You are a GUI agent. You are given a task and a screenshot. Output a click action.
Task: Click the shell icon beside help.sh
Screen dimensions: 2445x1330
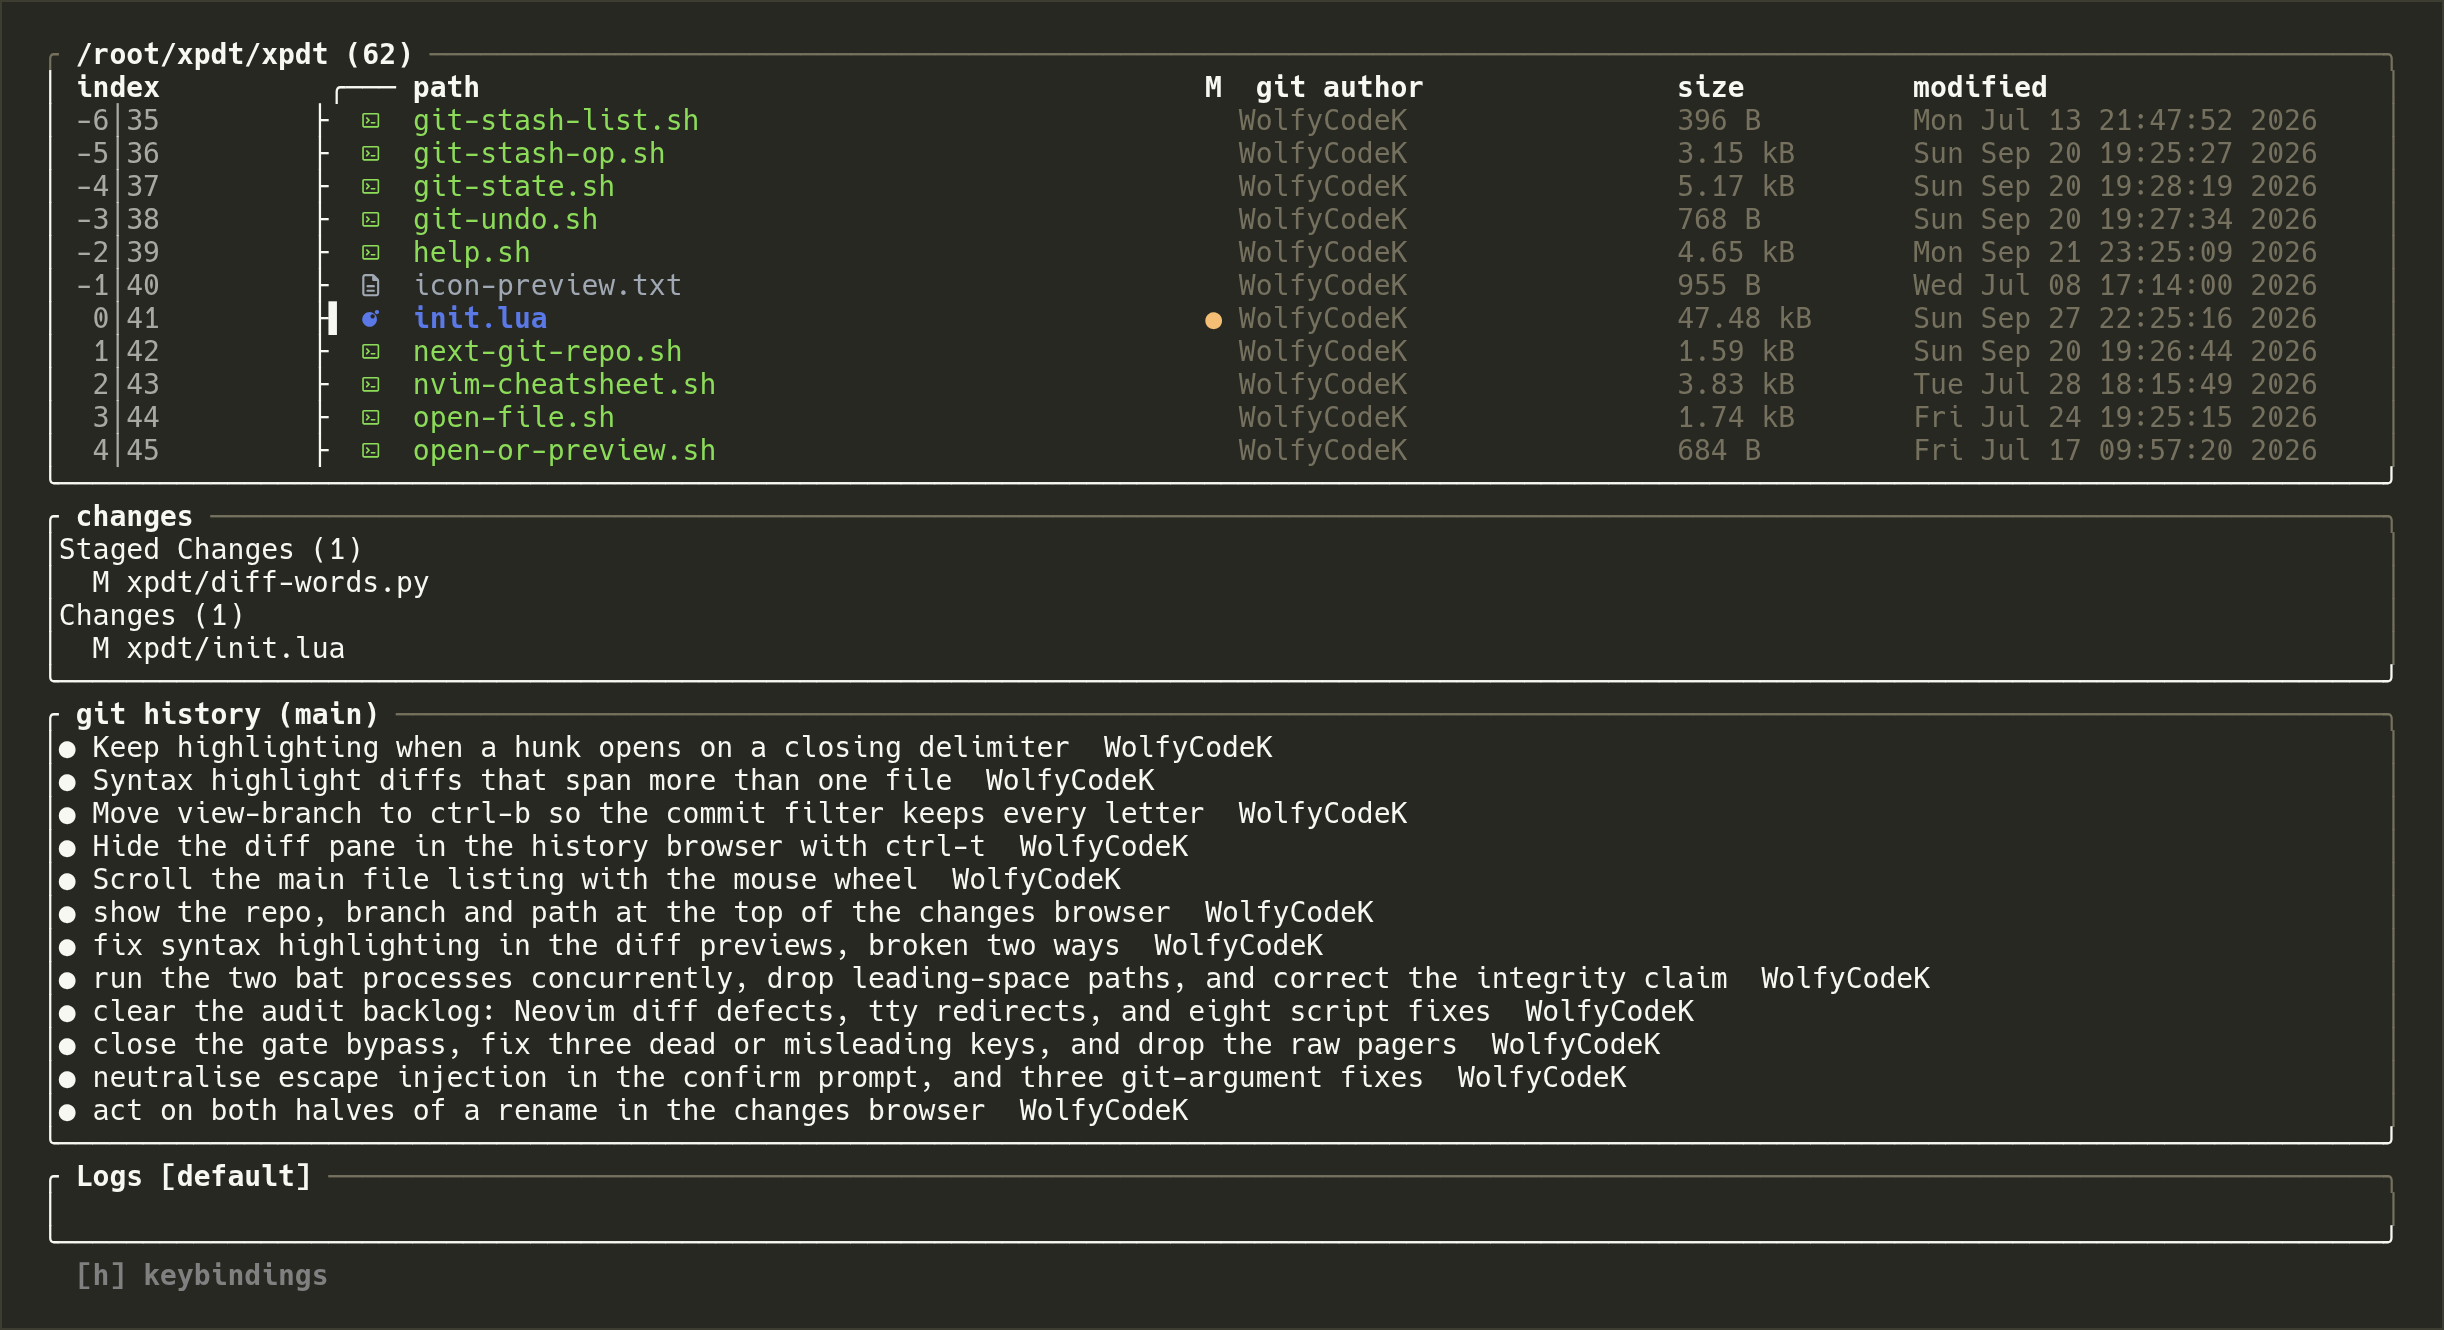(x=371, y=253)
